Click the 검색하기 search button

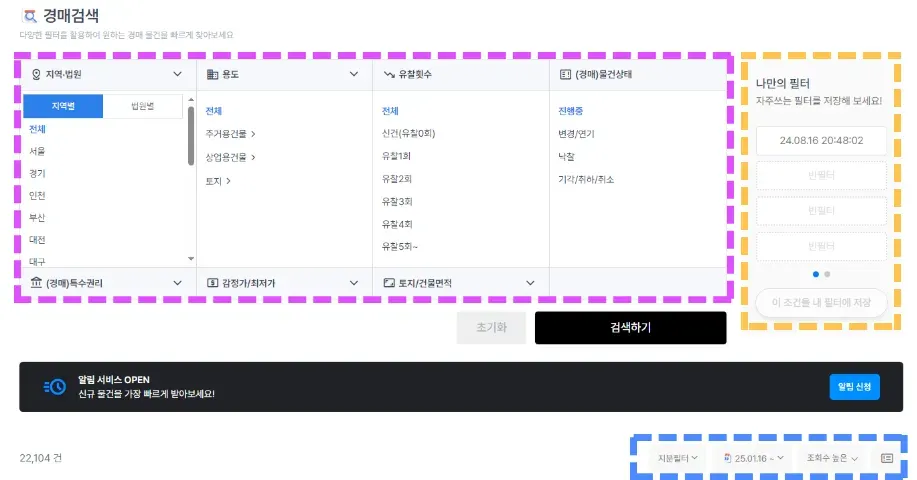[x=630, y=327]
